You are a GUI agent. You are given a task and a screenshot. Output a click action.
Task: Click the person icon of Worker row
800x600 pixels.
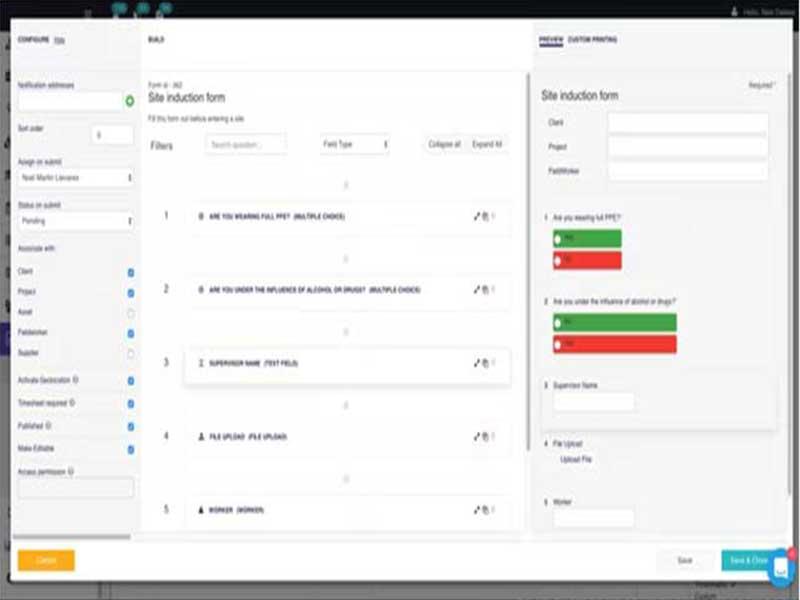coord(201,510)
